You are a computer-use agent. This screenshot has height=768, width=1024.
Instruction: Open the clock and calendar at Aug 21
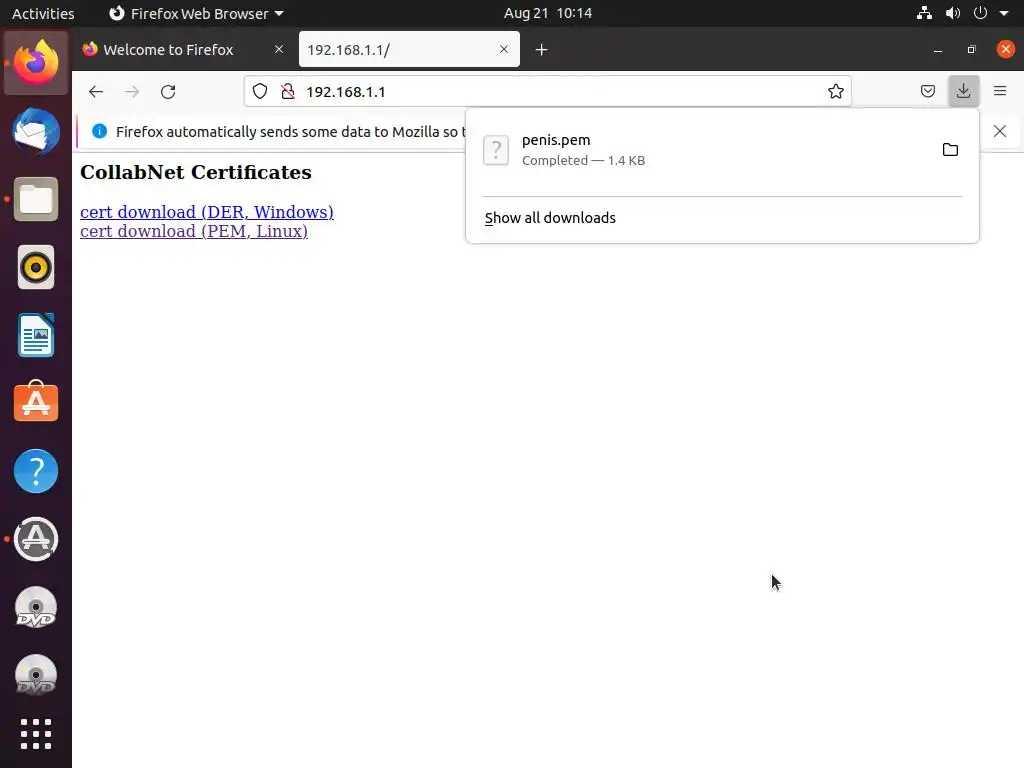pyautogui.click(x=547, y=13)
